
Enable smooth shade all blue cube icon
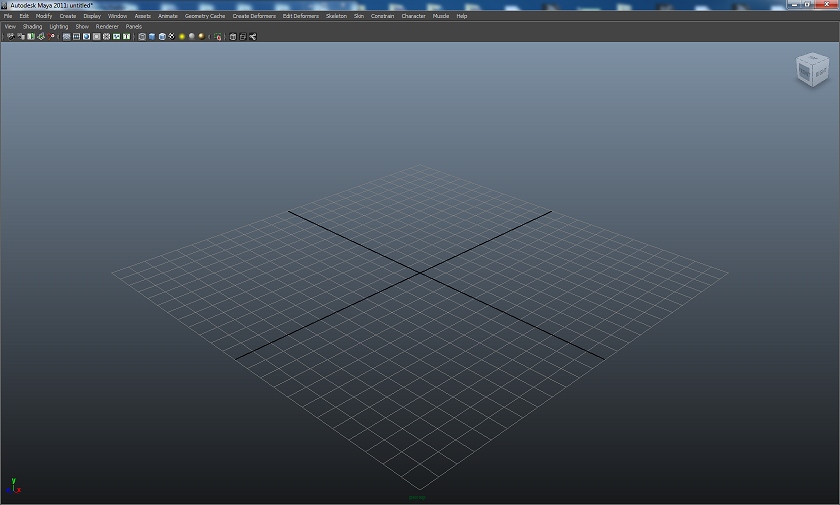152,36
